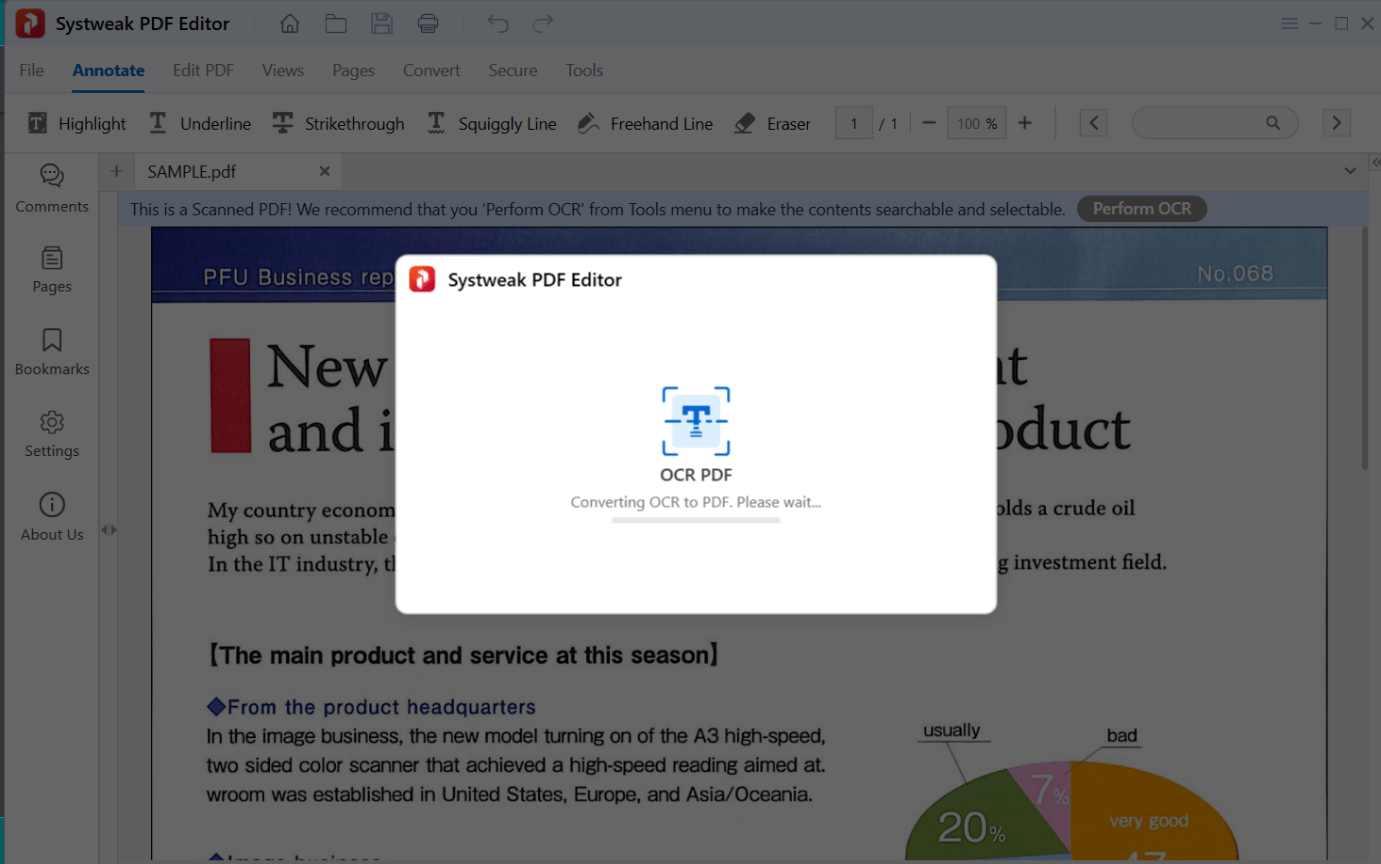Print the document with printer icon
This screenshot has width=1381, height=864.
click(x=428, y=24)
